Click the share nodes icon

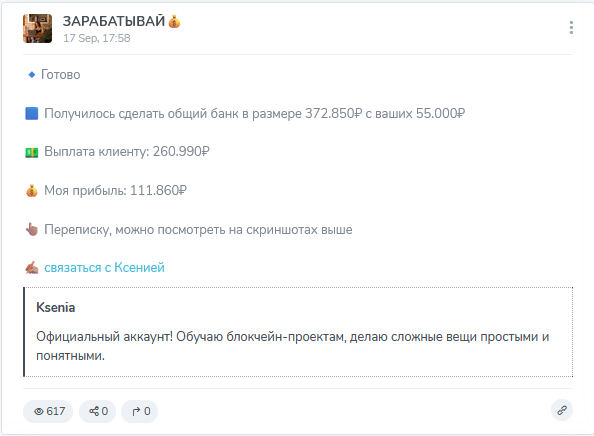(94, 411)
